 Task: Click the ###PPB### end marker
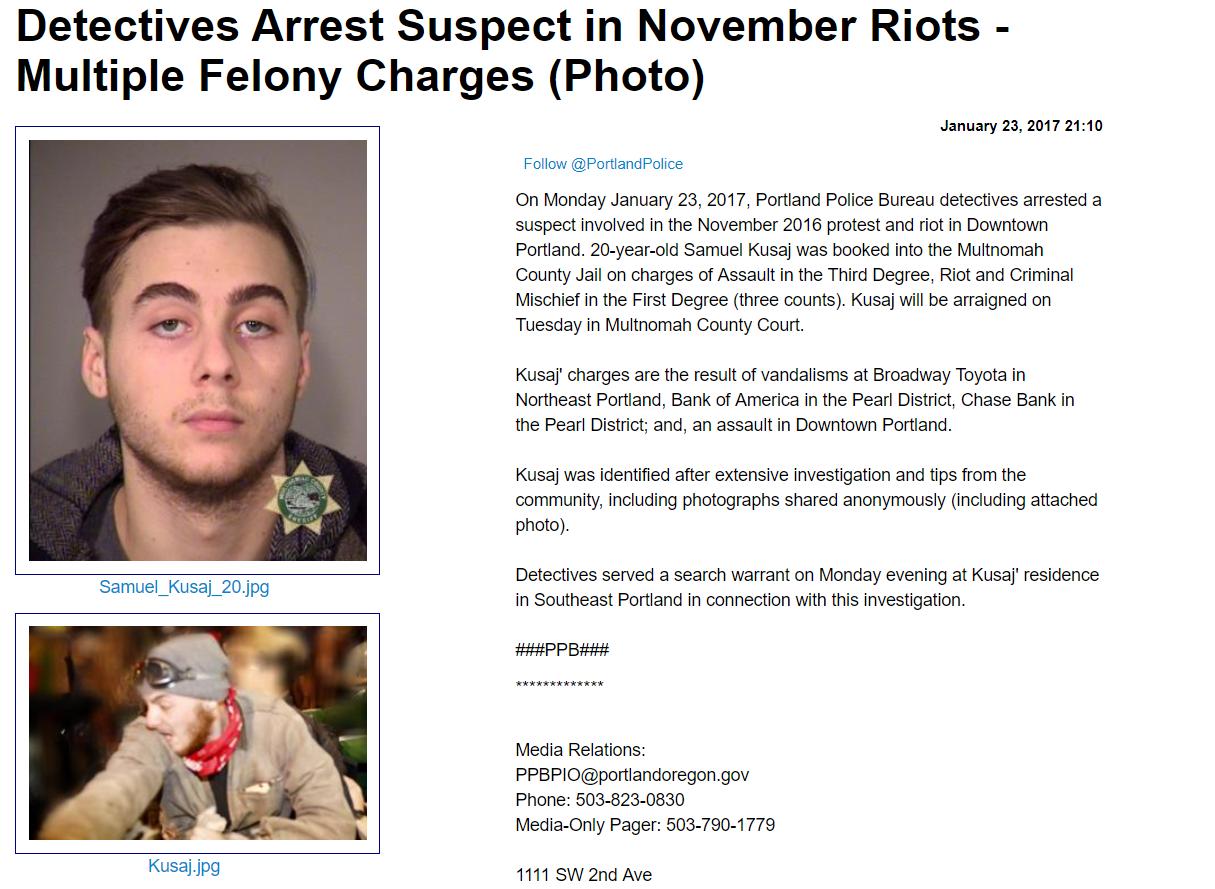tap(562, 650)
